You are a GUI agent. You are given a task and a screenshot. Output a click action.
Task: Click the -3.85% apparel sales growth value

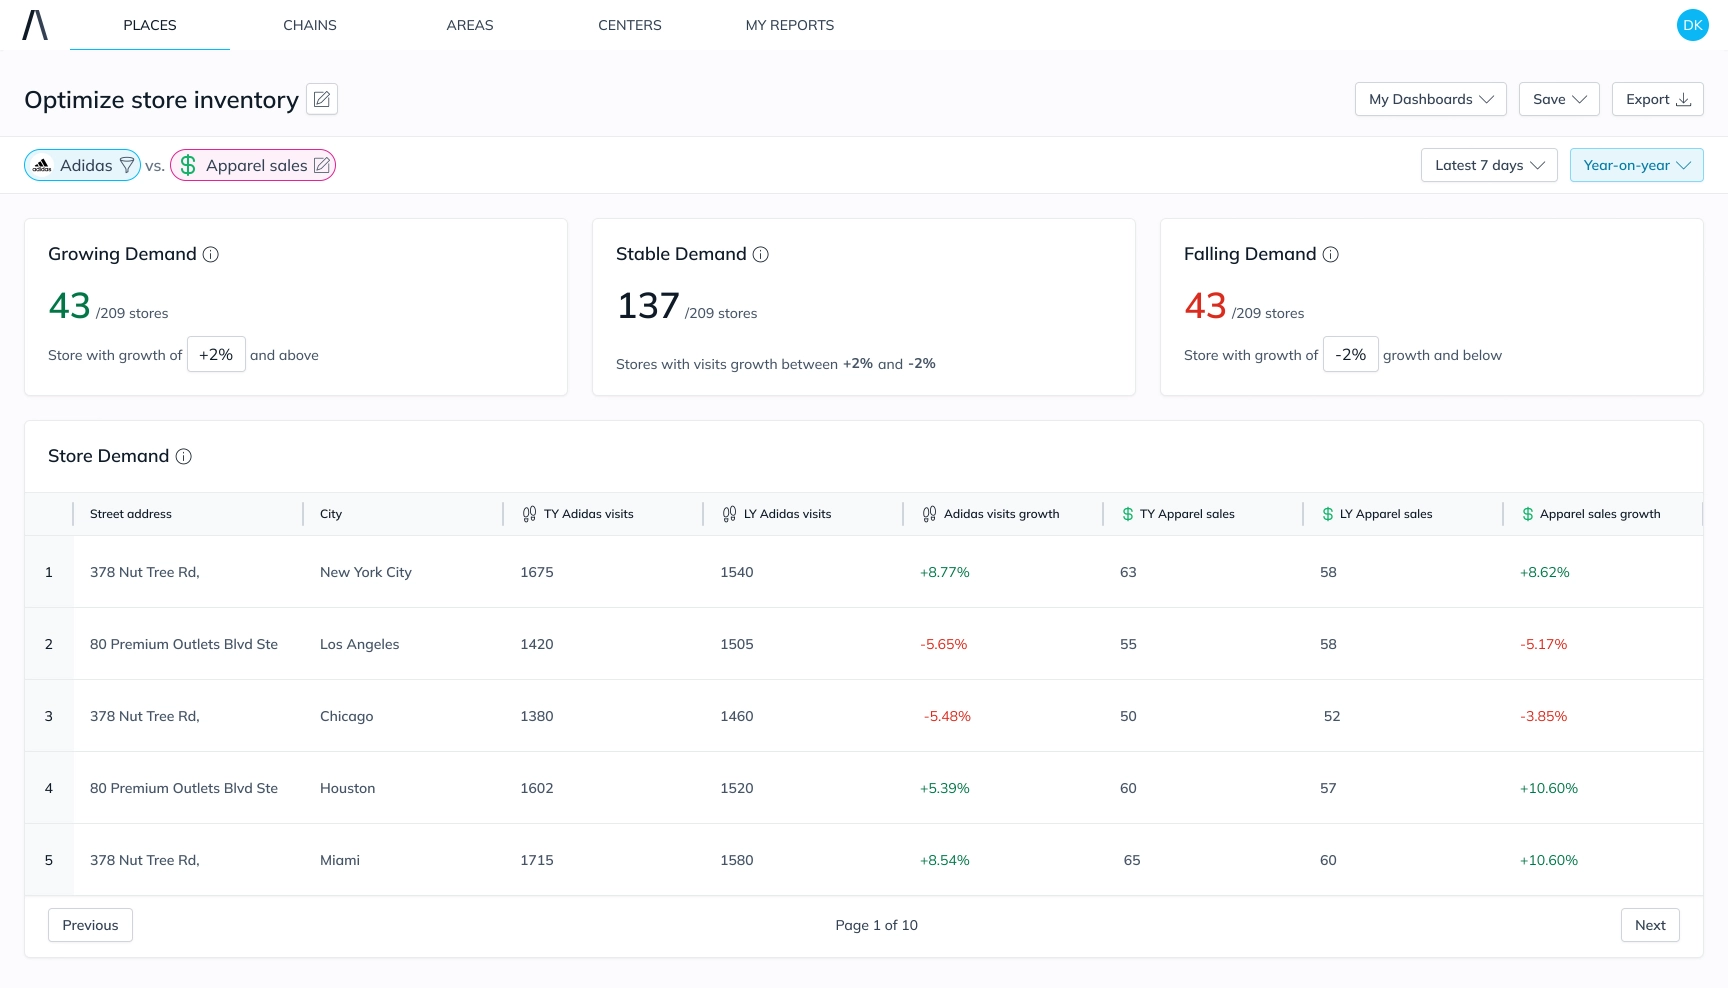tap(1544, 716)
